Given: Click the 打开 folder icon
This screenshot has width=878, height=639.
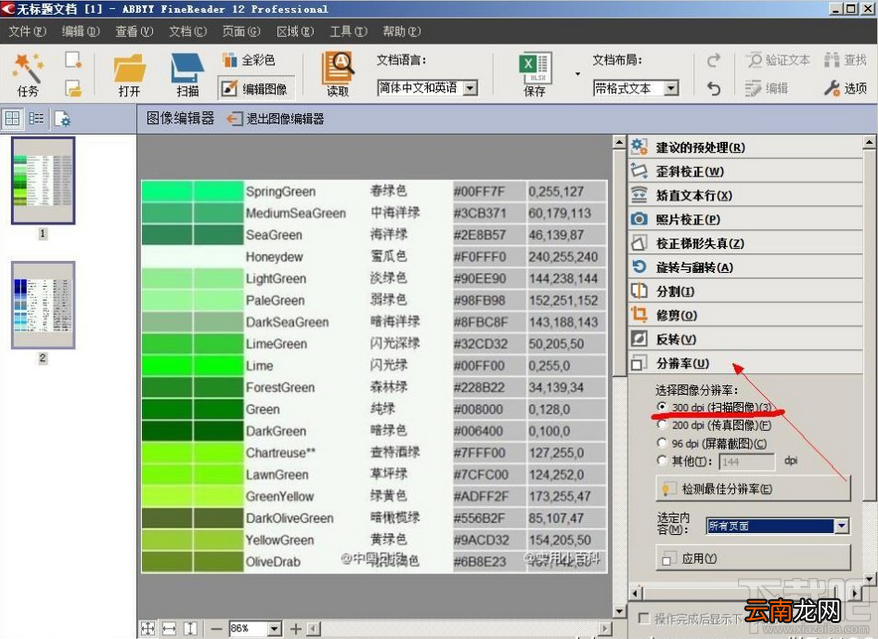Looking at the screenshot, I should [x=129, y=74].
